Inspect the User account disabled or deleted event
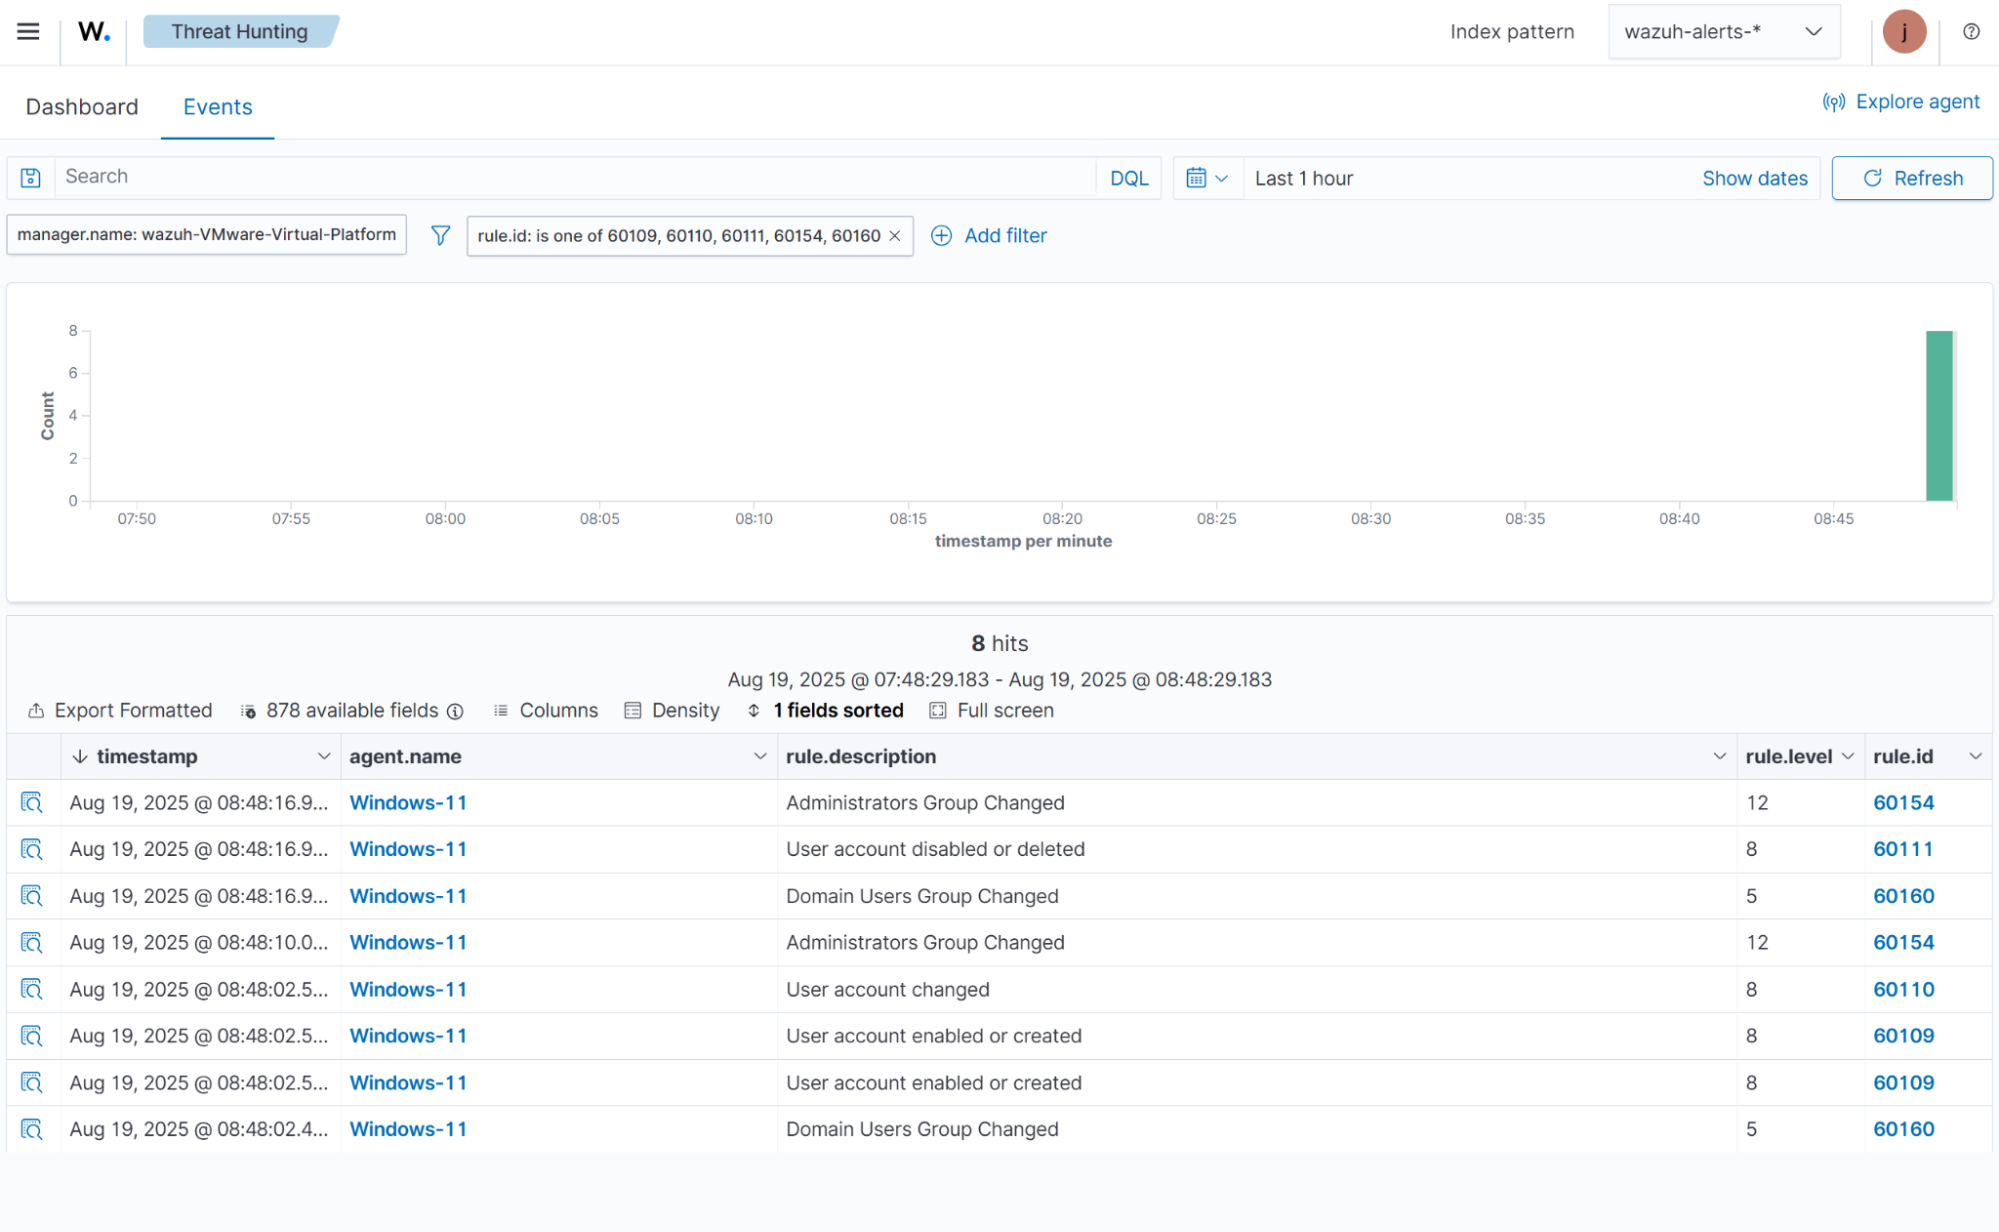 point(32,849)
